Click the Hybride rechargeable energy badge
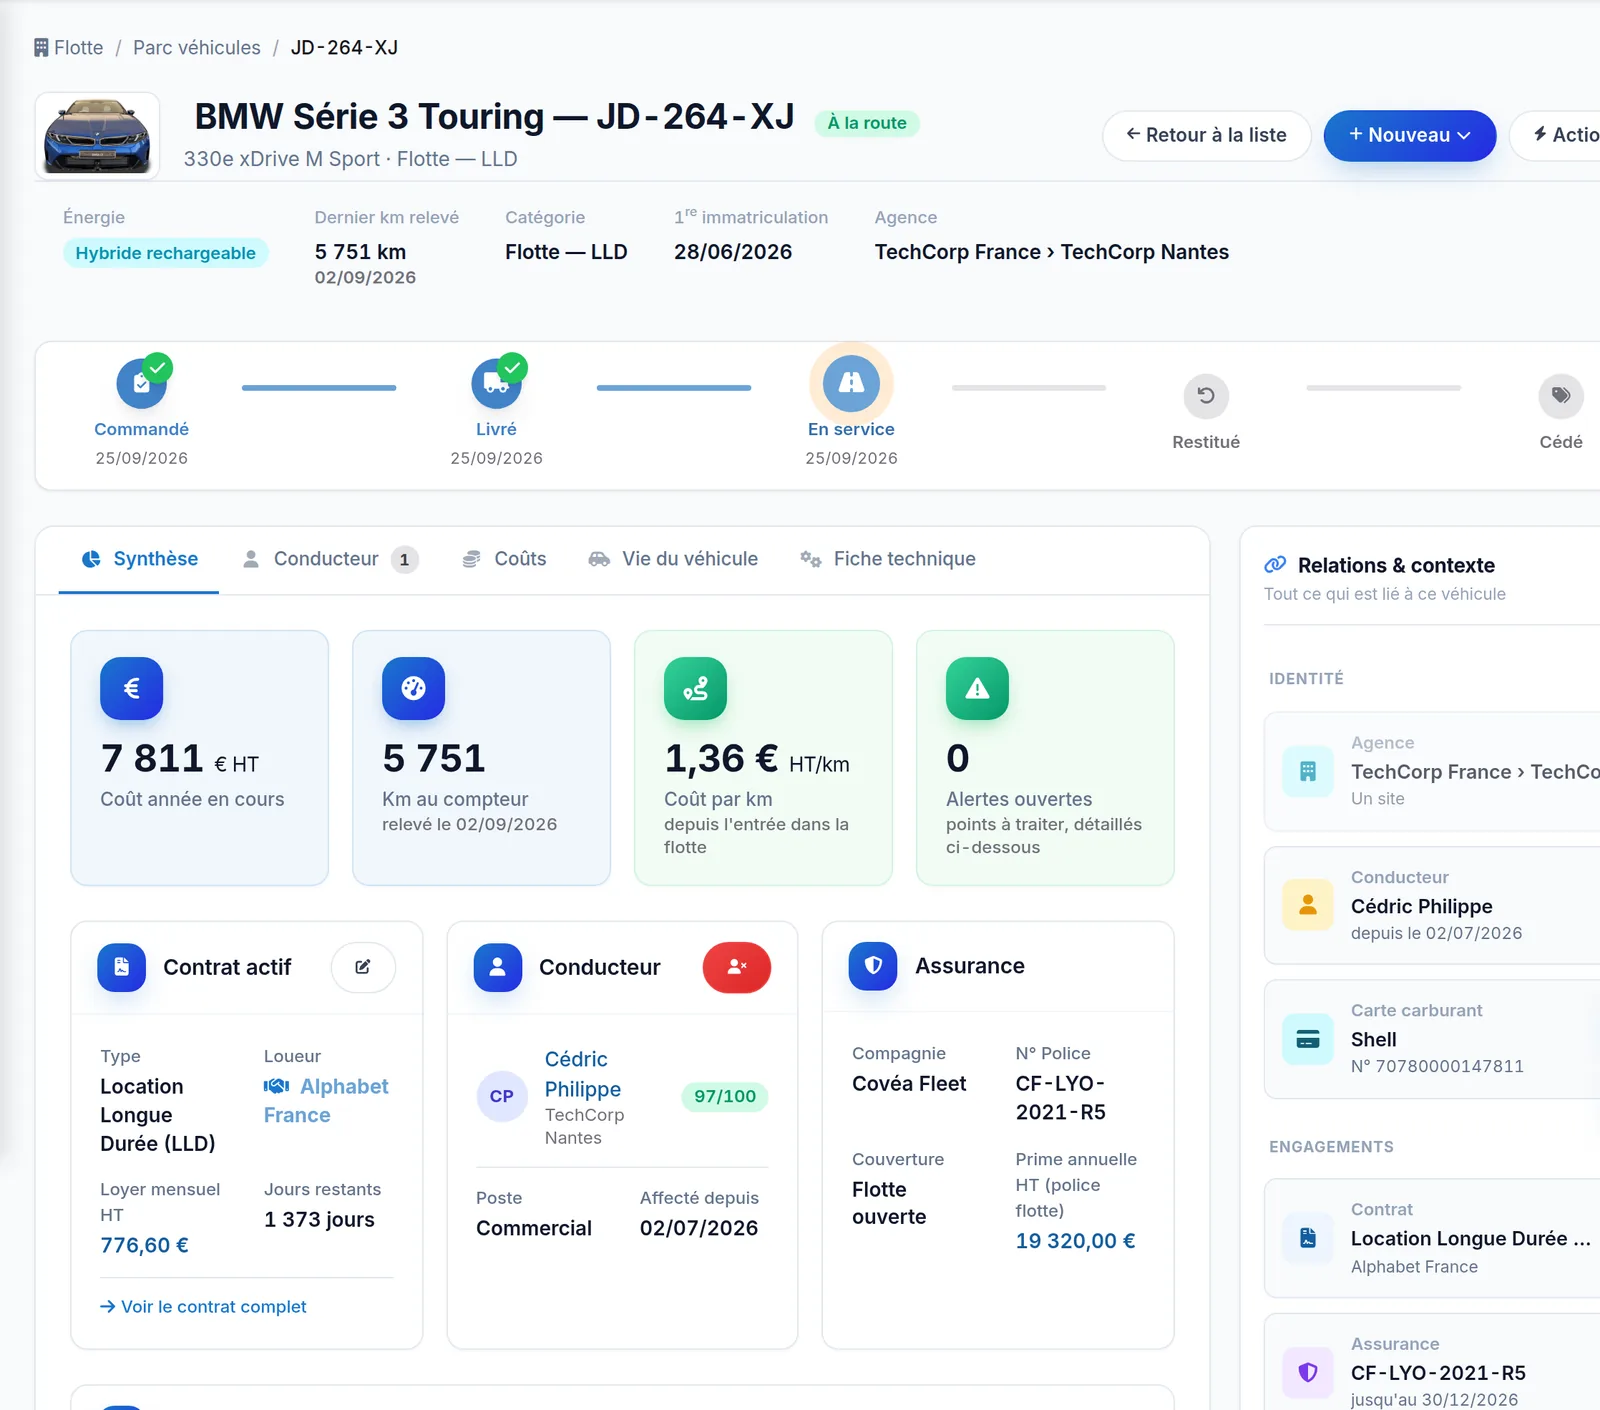 pos(166,253)
